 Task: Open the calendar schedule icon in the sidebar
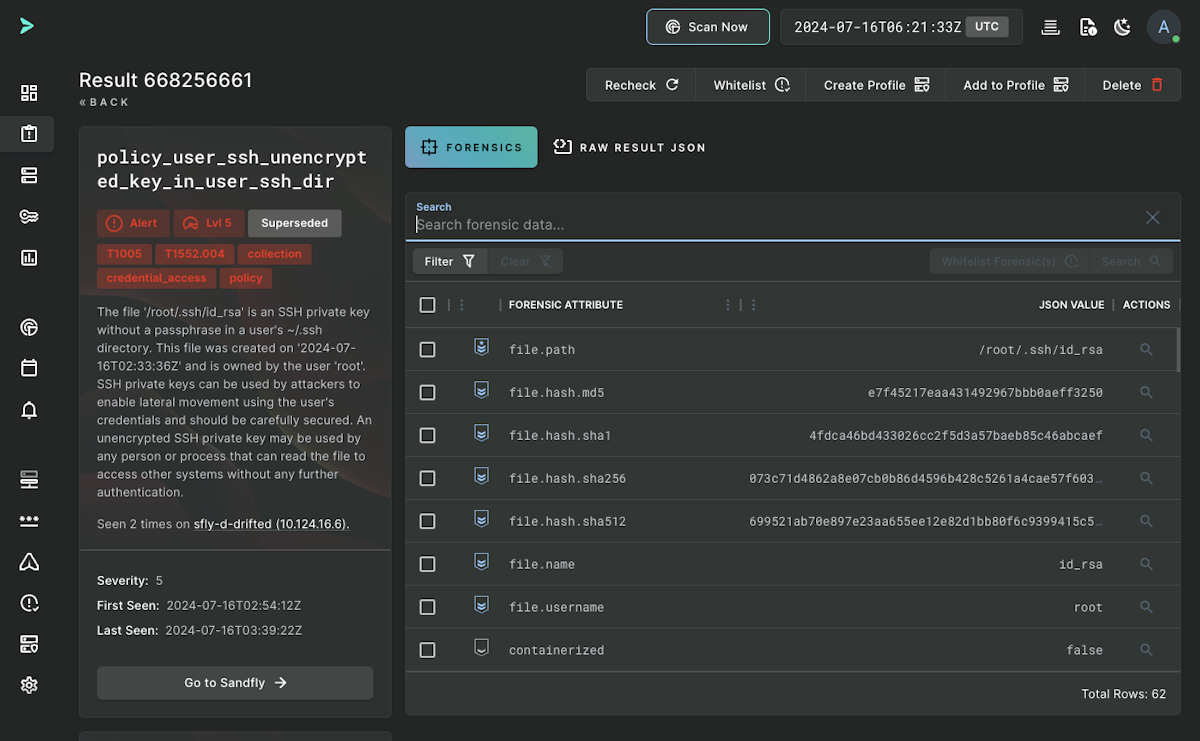[x=28, y=367]
